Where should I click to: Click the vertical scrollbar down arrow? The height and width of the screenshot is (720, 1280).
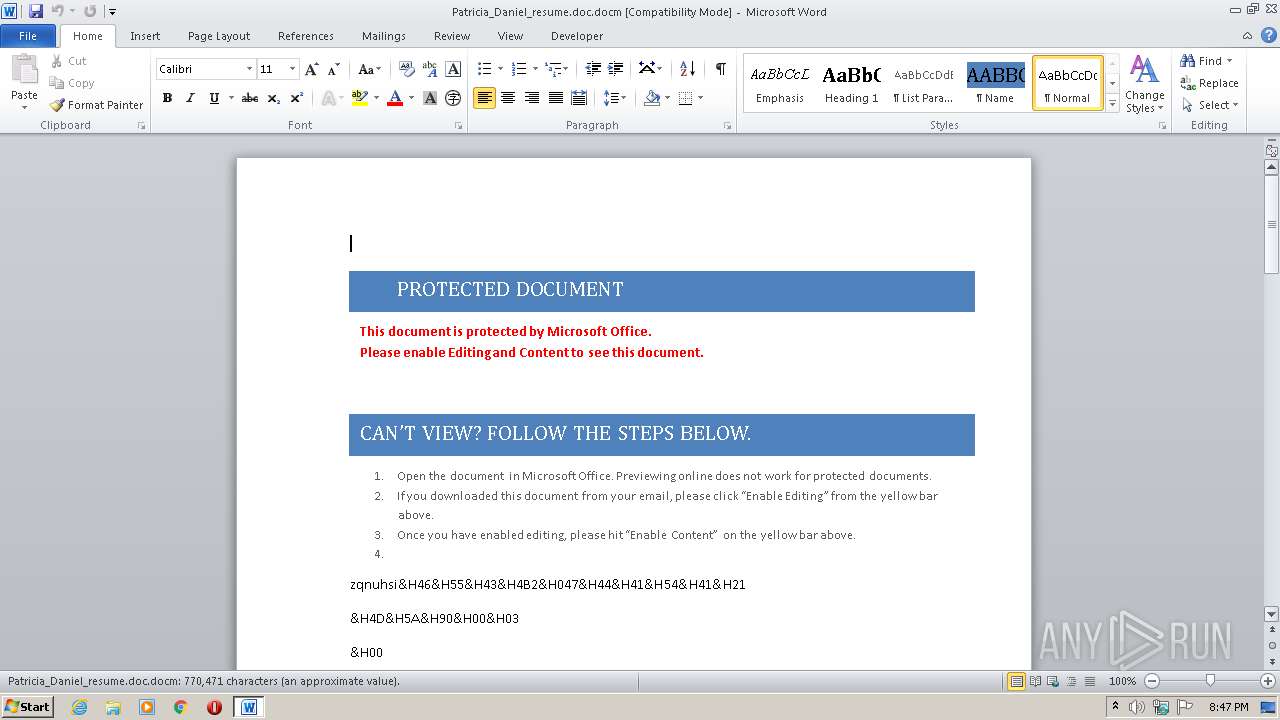[x=1272, y=614]
